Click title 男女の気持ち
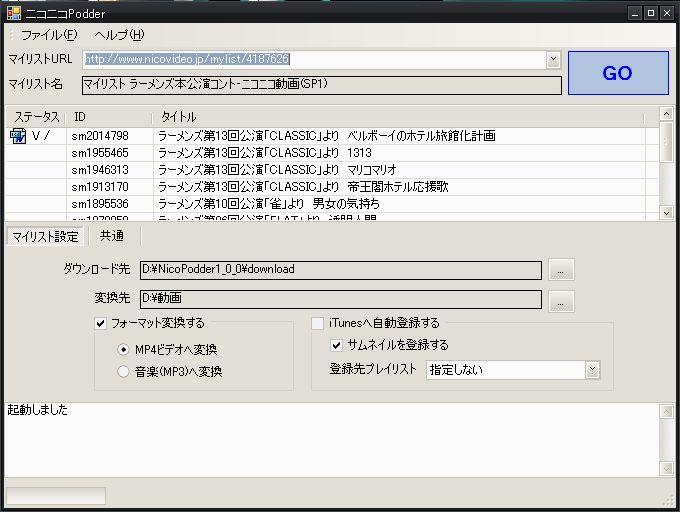 point(346,204)
